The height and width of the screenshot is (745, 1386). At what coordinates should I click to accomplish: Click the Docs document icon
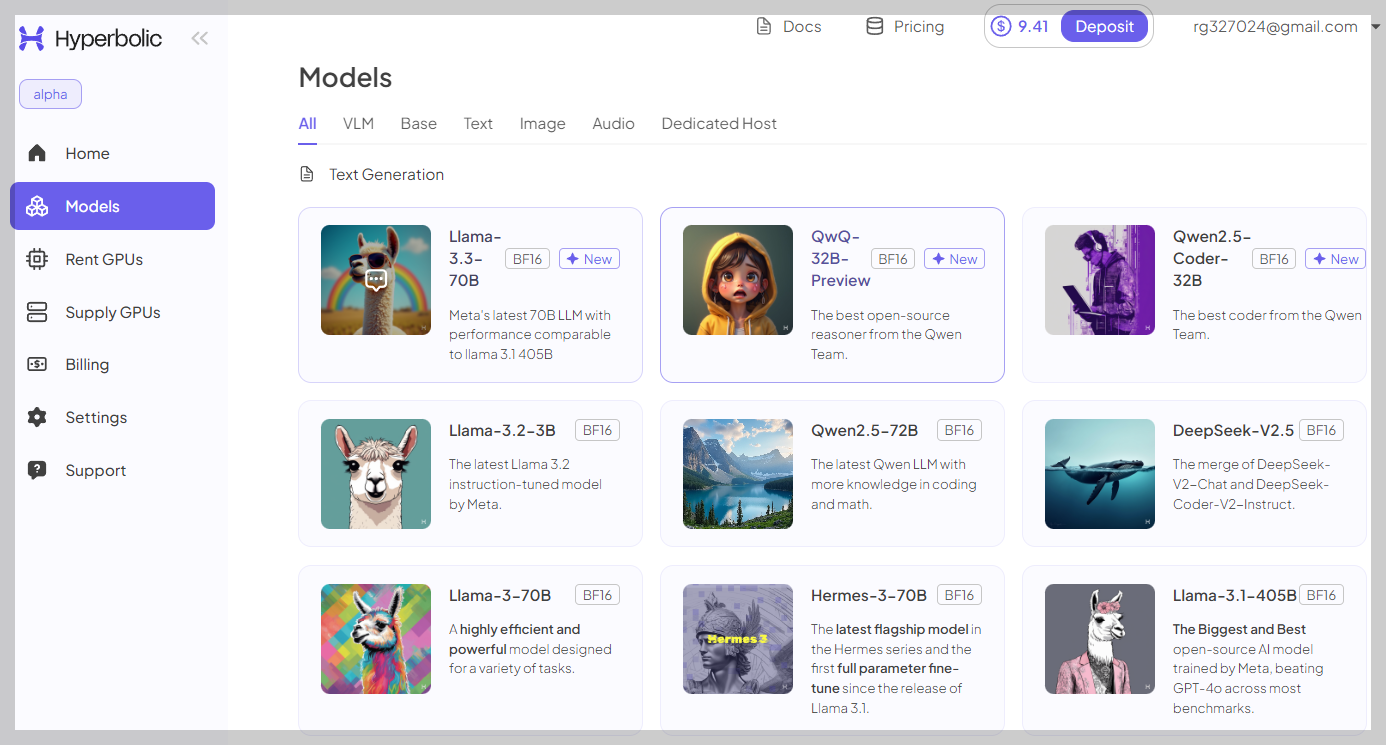[764, 26]
